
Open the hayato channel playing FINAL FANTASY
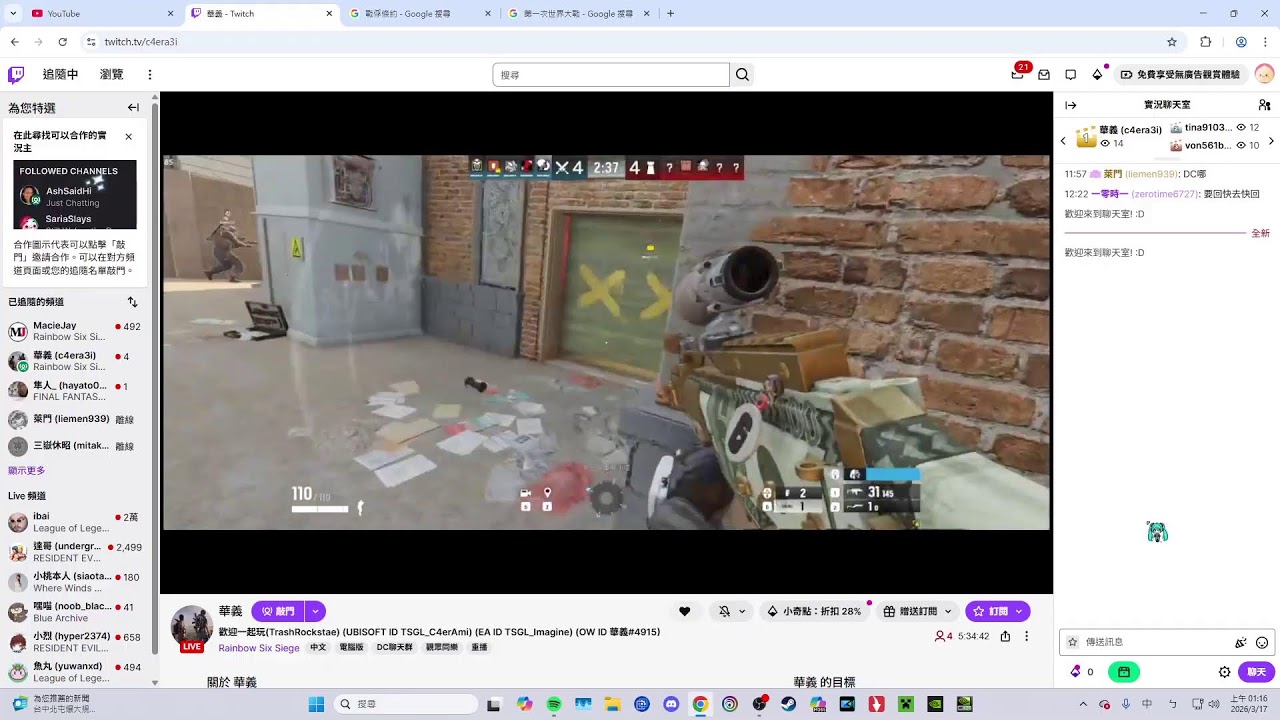77,391
